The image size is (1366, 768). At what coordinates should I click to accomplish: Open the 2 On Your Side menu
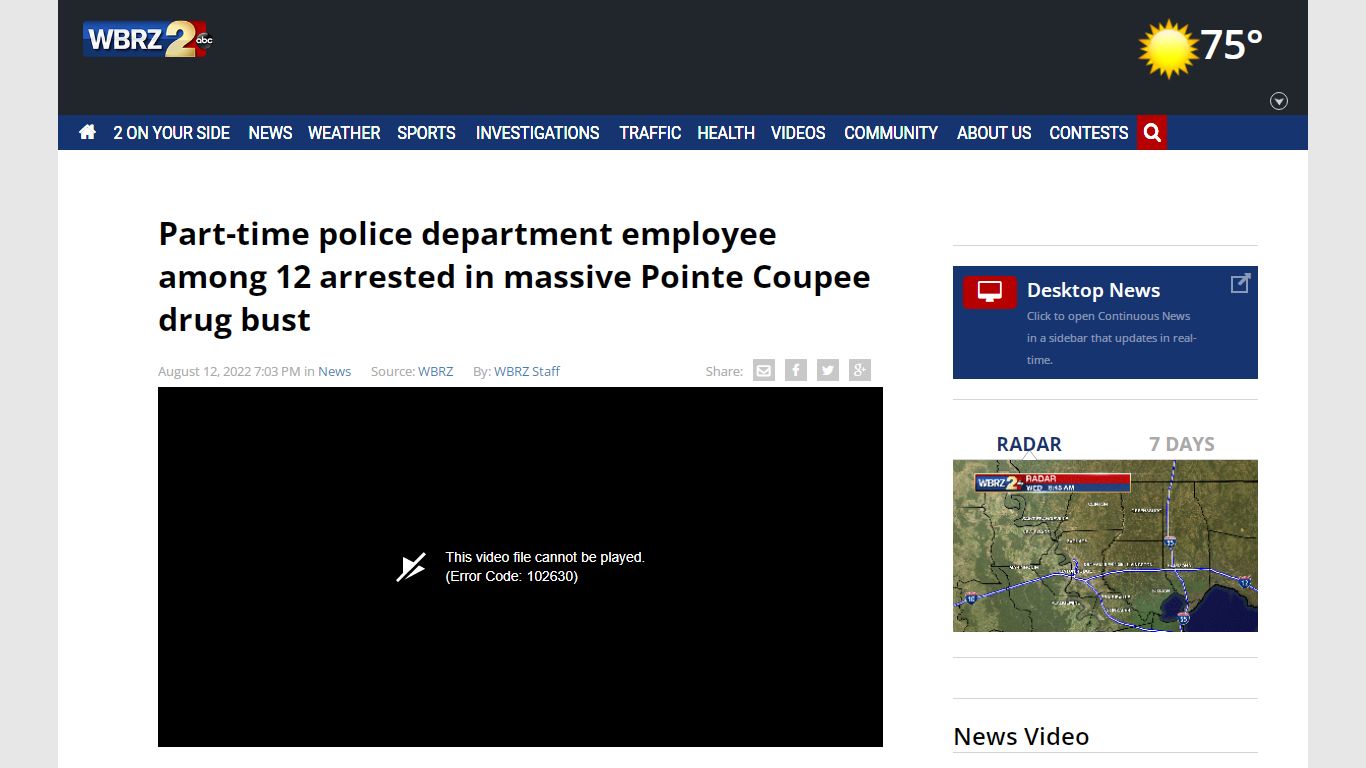(x=171, y=132)
